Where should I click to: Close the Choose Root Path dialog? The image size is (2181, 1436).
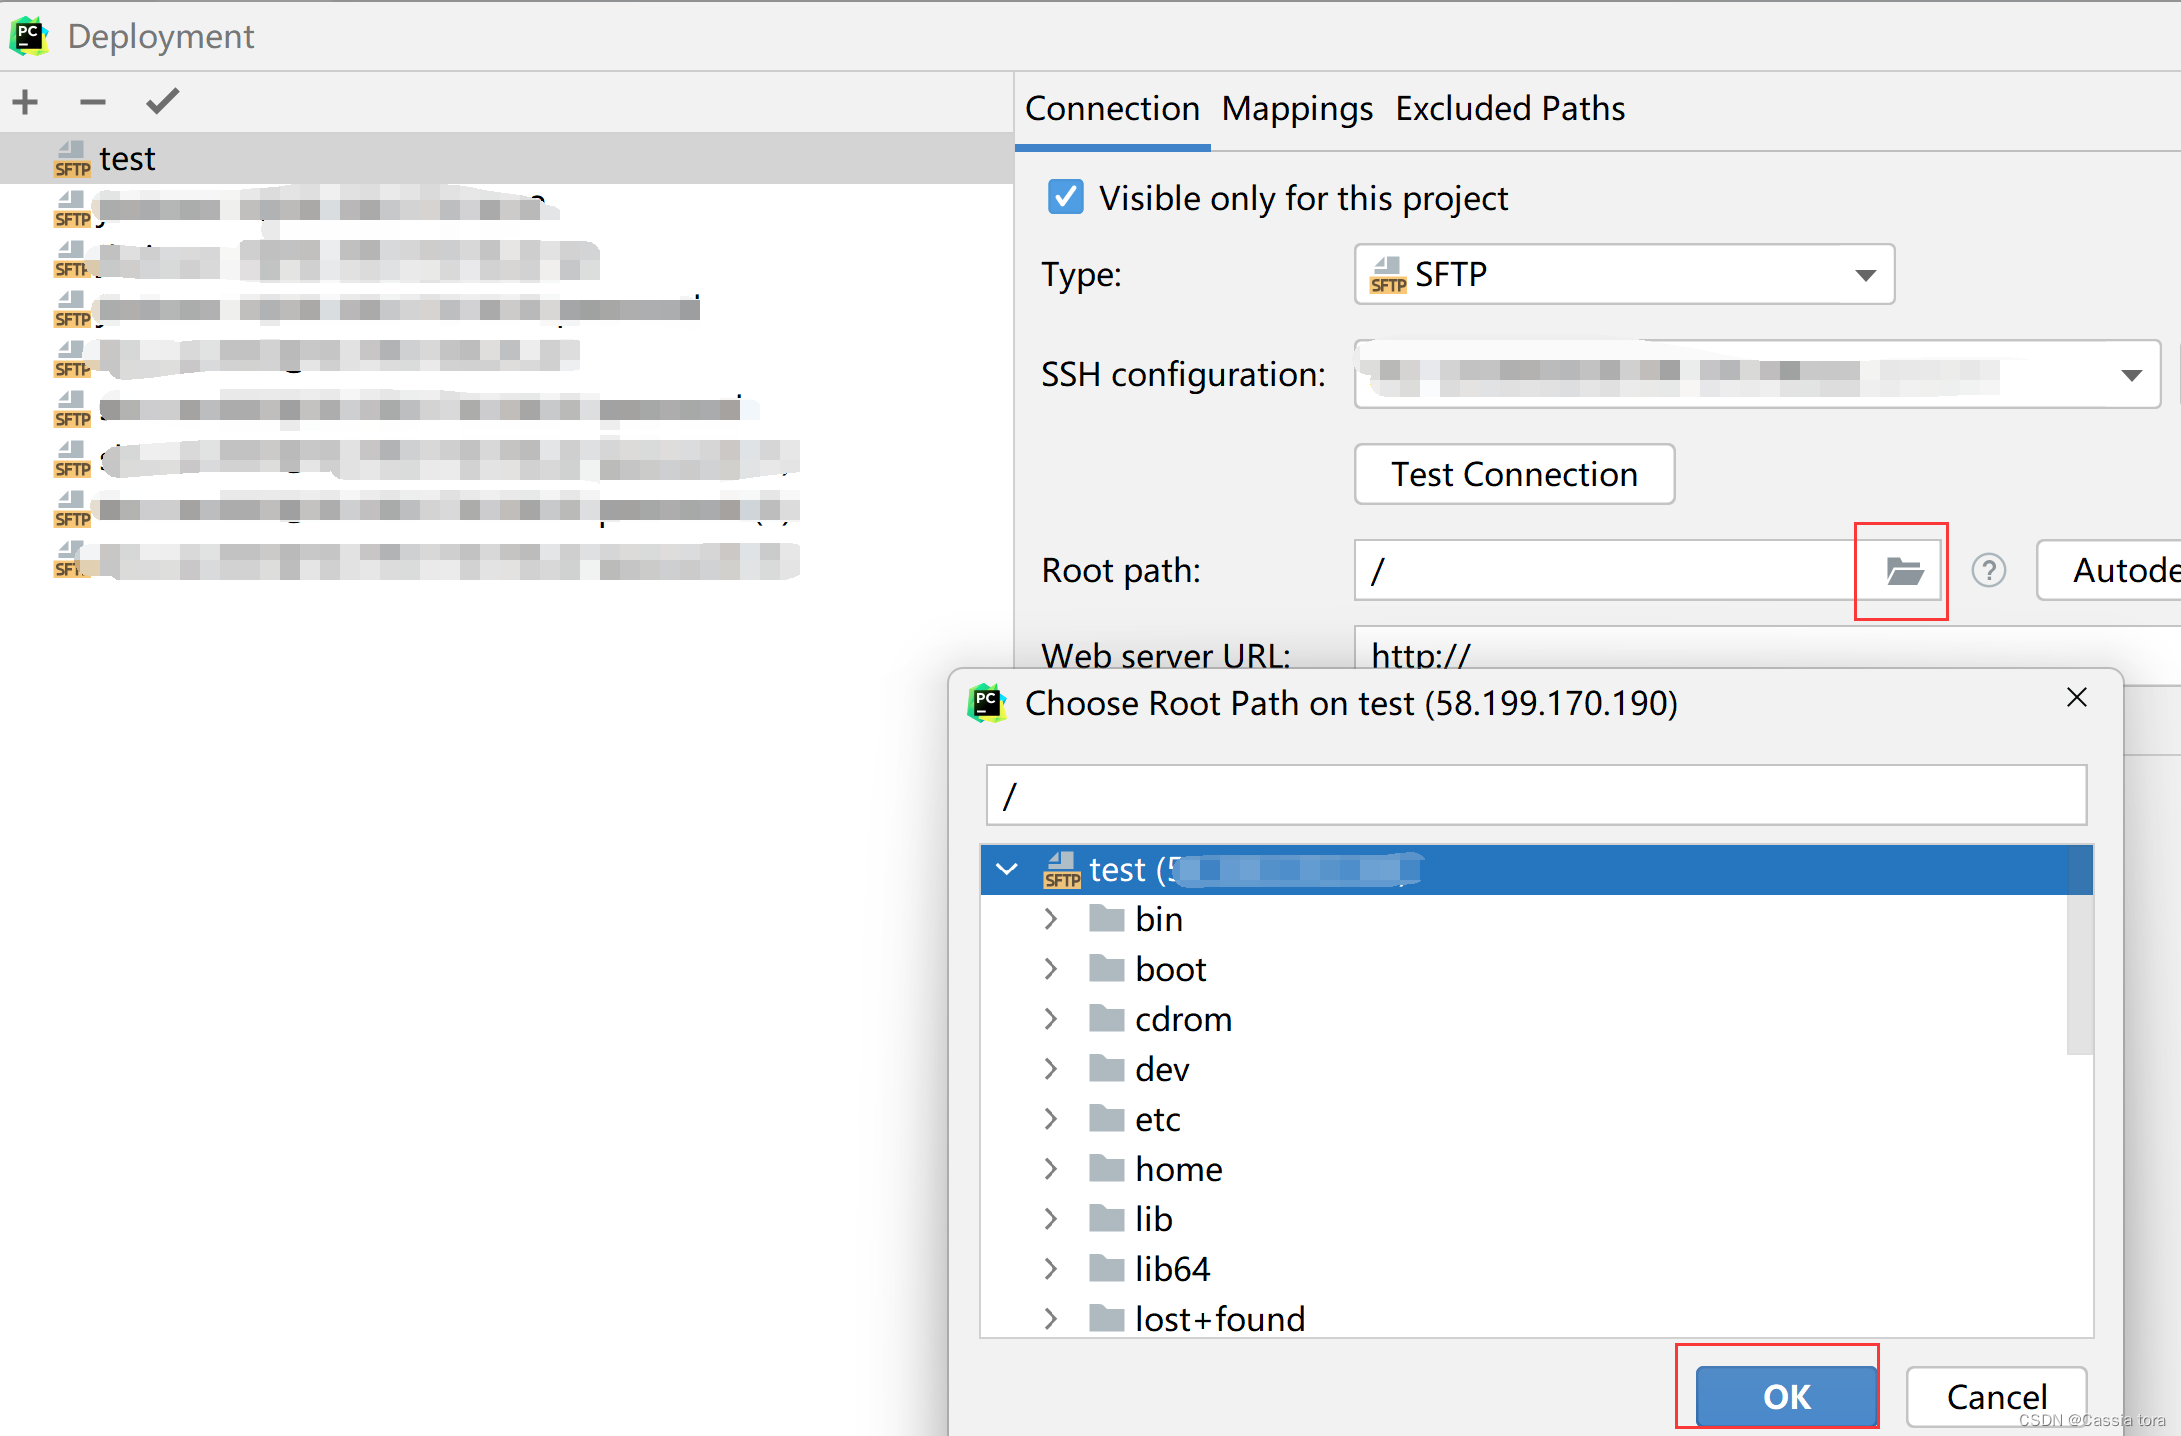coord(2077,697)
